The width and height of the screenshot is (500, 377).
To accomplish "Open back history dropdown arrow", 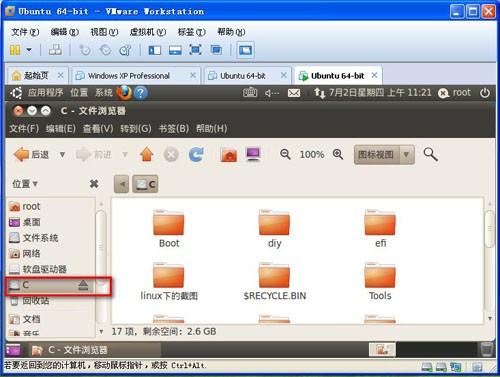I will (62, 155).
